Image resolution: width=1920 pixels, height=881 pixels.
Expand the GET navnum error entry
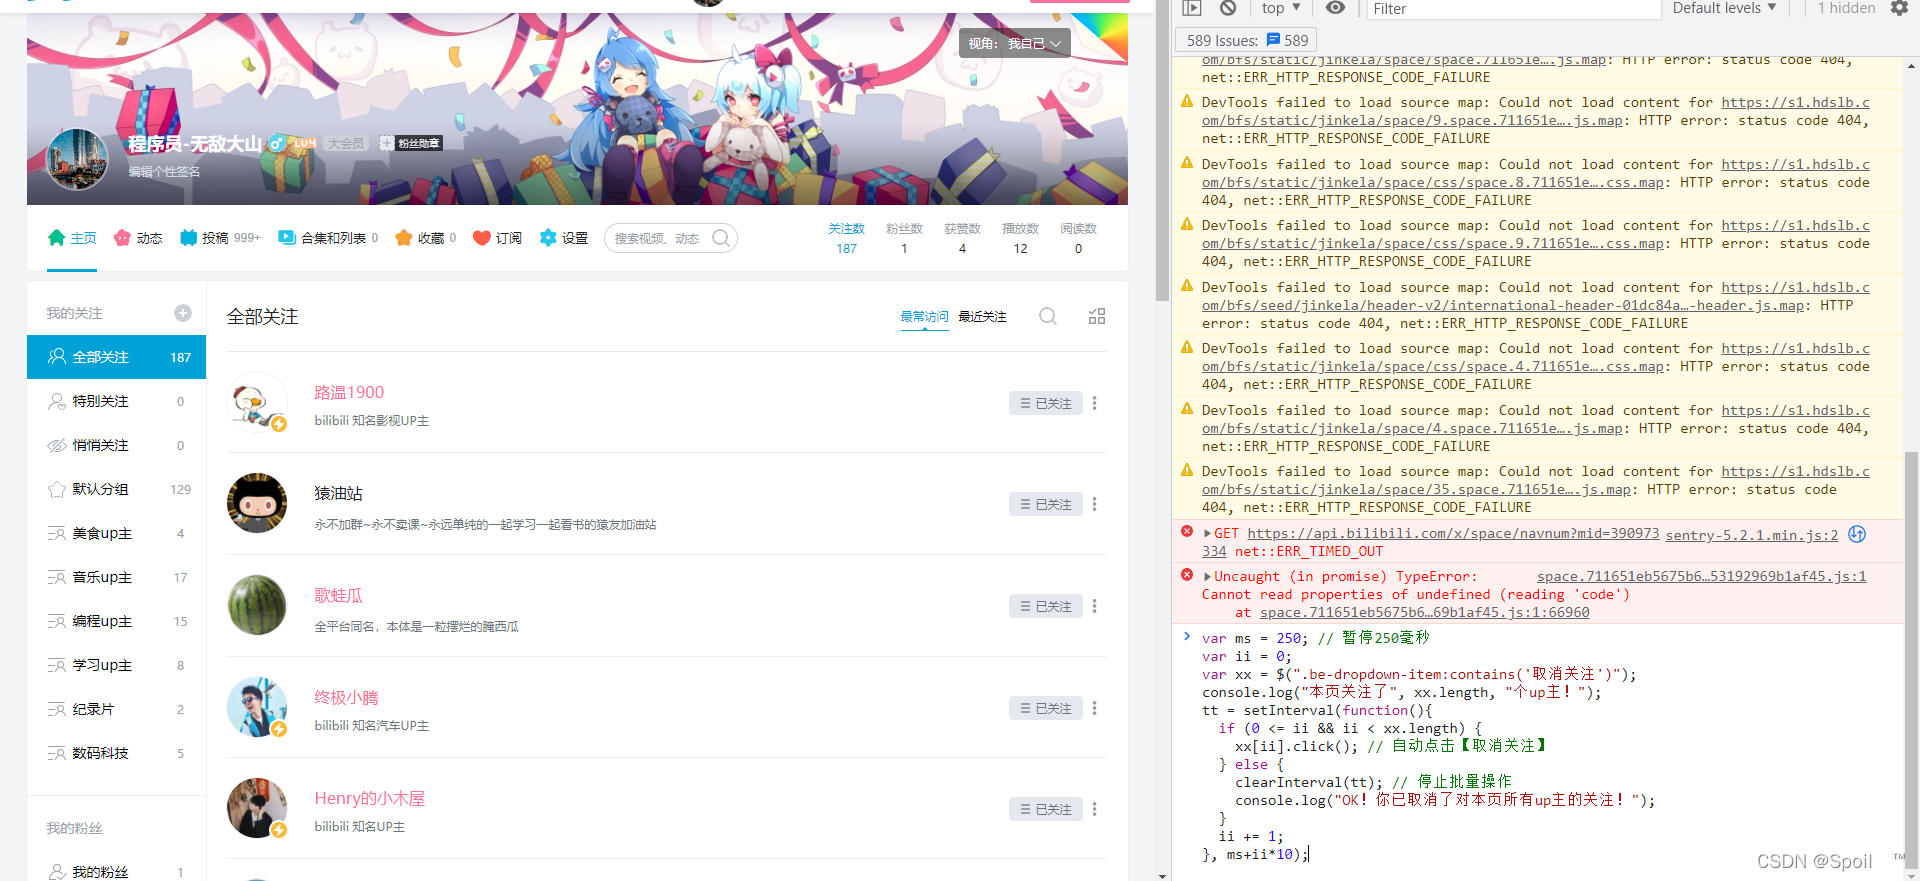(x=1208, y=533)
